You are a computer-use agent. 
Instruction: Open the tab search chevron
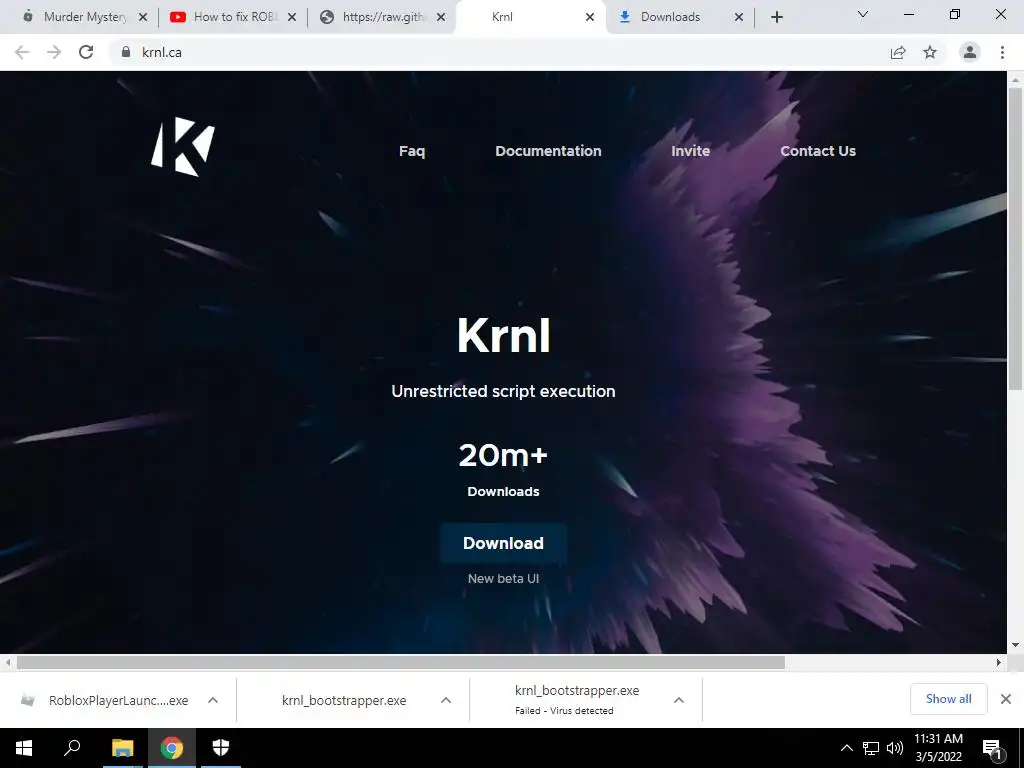tap(863, 14)
